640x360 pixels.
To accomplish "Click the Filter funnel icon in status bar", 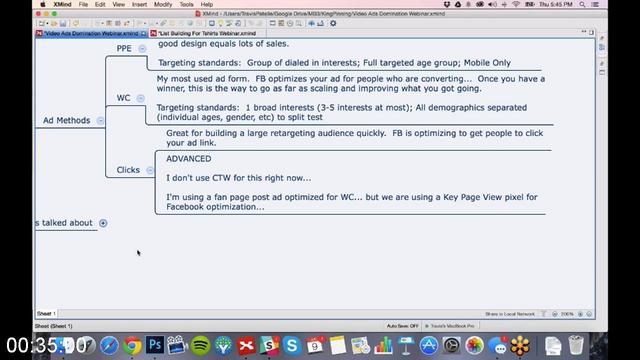I will tap(544, 314).
